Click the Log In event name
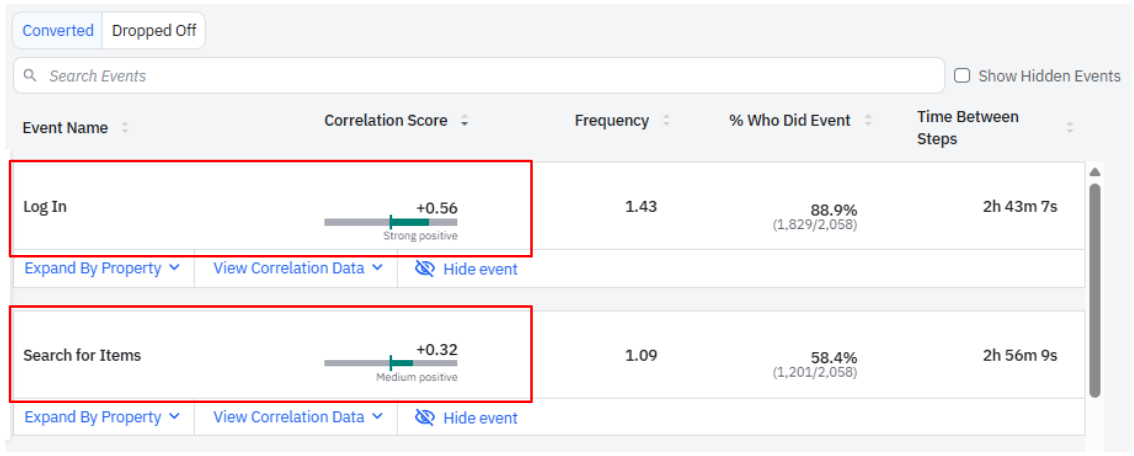The image size is (1134, 456). tap(45, 207)
